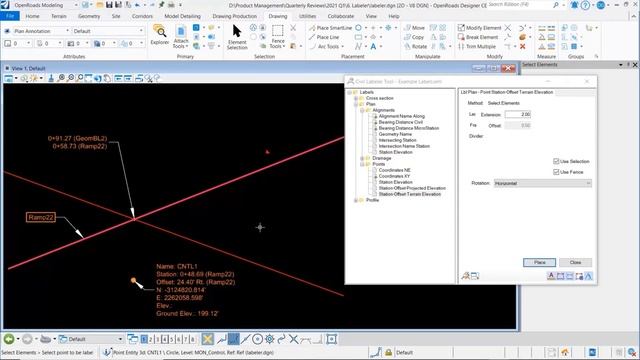This screenshot has width=640, height=360.
Task: Click the Close button in labeler
Action: [x=575, y=262]
